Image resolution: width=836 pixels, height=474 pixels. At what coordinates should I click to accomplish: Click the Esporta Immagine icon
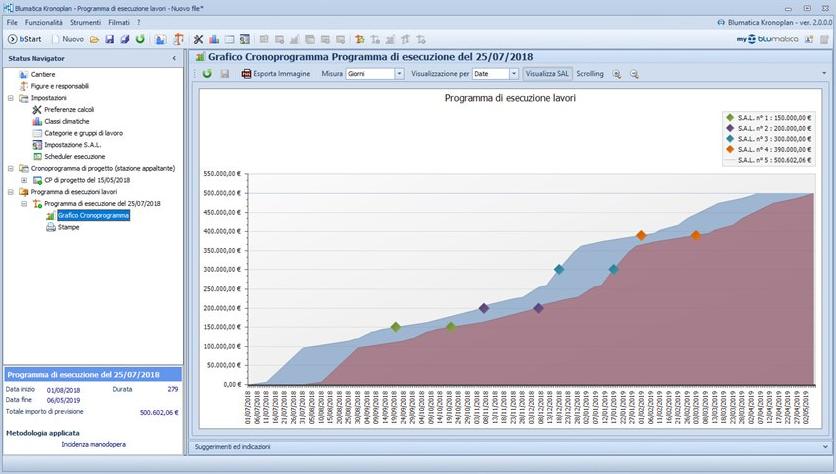tap(247, 74)
